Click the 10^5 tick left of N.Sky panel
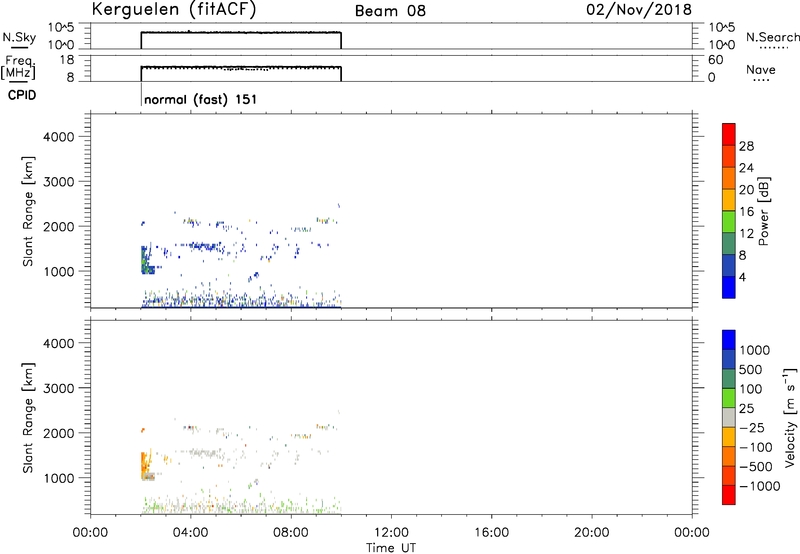 coord(61,28)
